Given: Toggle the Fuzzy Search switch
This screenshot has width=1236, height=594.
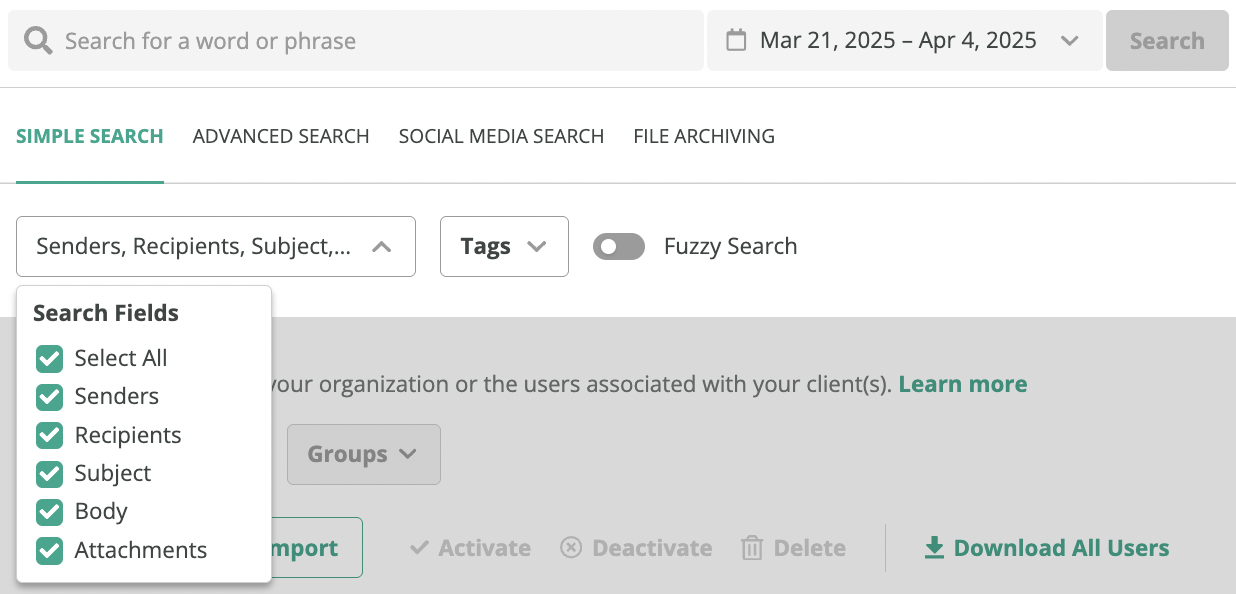Looking at the screenshot, I should coord(619,246).
